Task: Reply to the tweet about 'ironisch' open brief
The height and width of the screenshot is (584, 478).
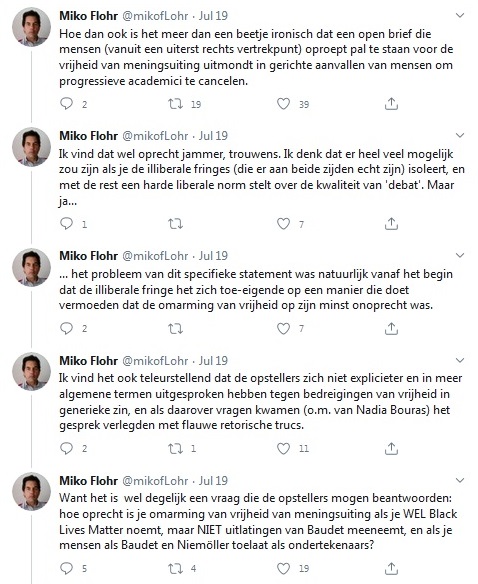Action: tap(66, 104)
